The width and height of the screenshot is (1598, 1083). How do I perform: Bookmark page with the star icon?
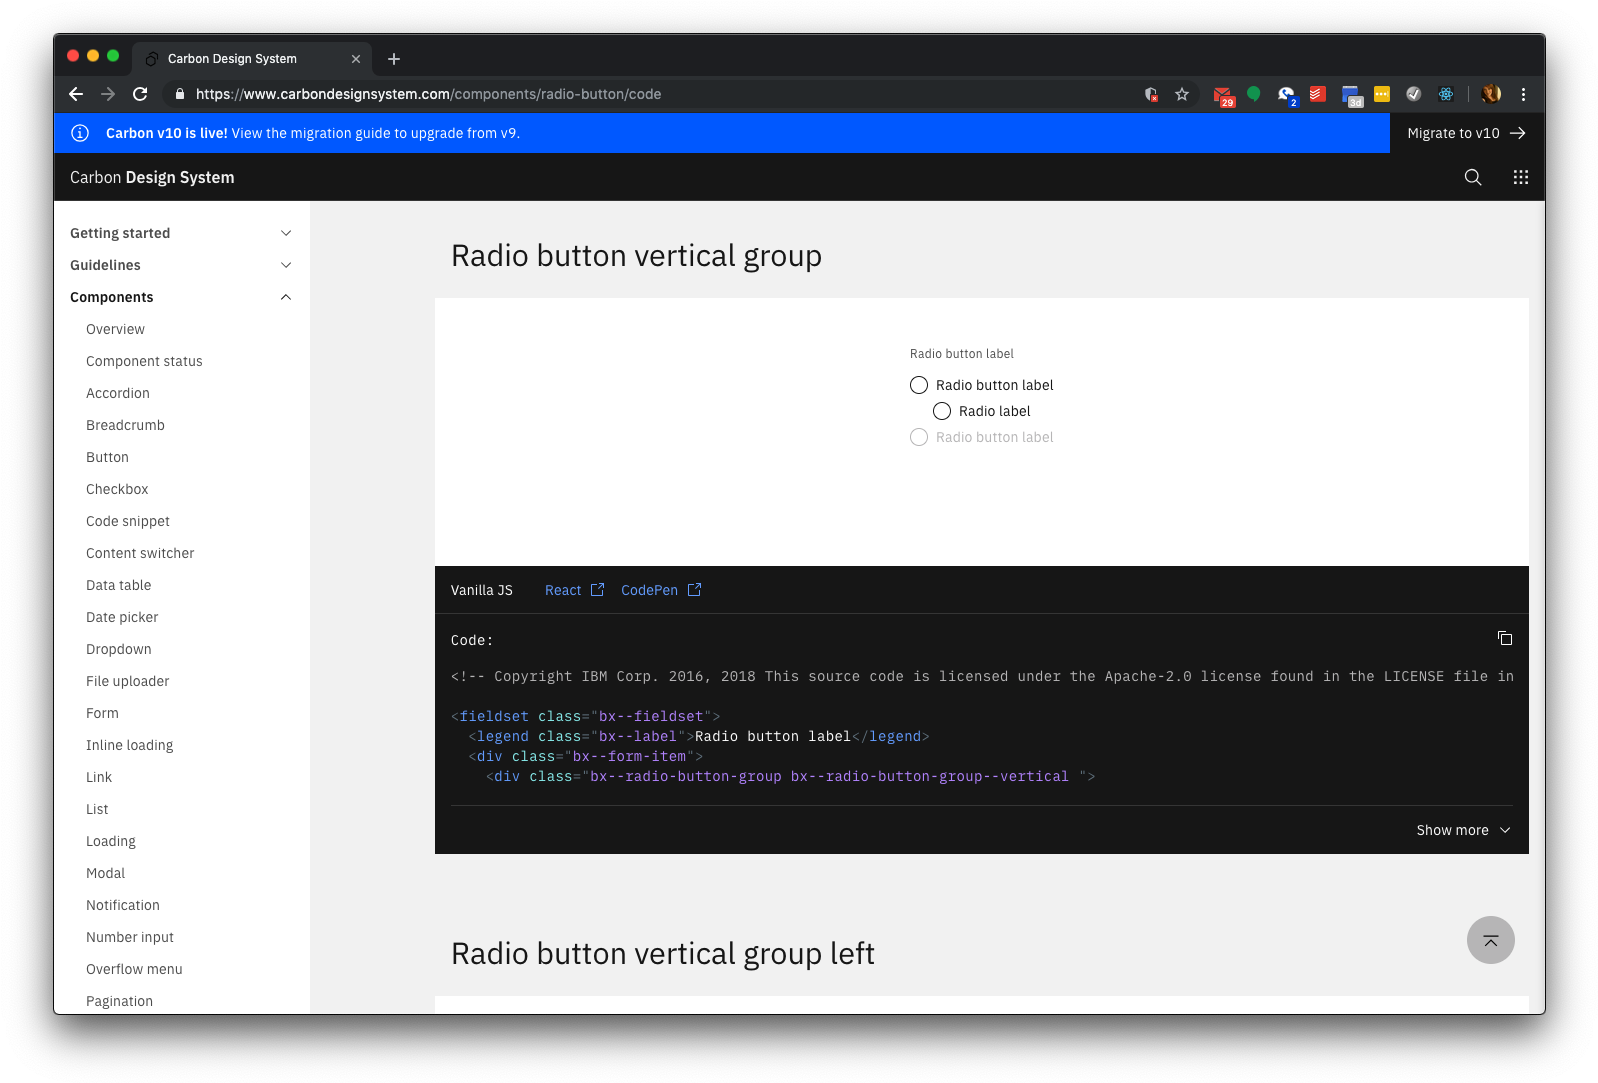click(1182, 94)
